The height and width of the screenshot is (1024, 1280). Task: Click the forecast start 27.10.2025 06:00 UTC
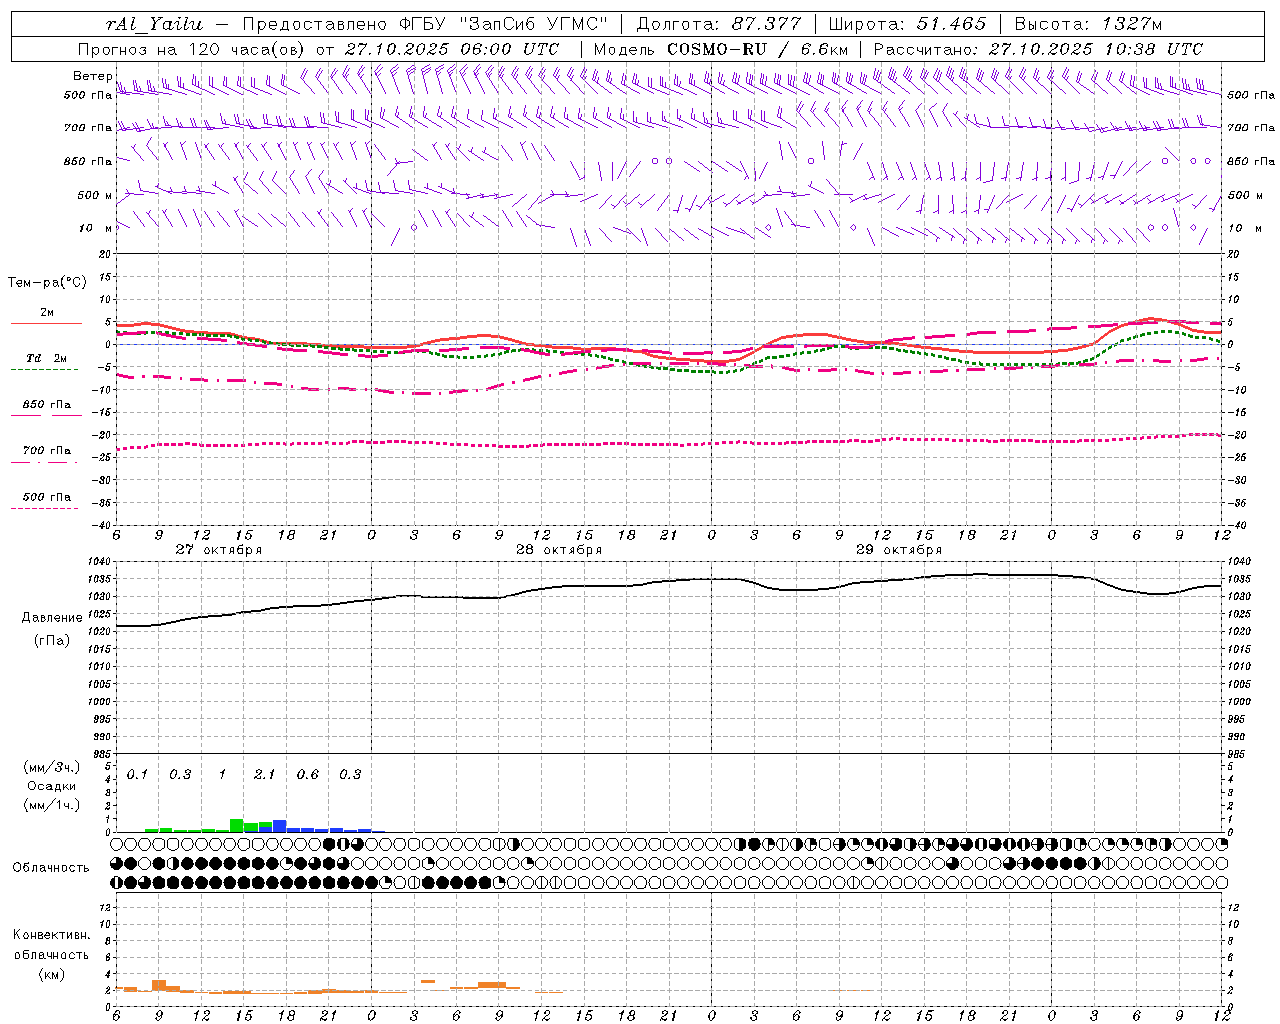[451, 49]
